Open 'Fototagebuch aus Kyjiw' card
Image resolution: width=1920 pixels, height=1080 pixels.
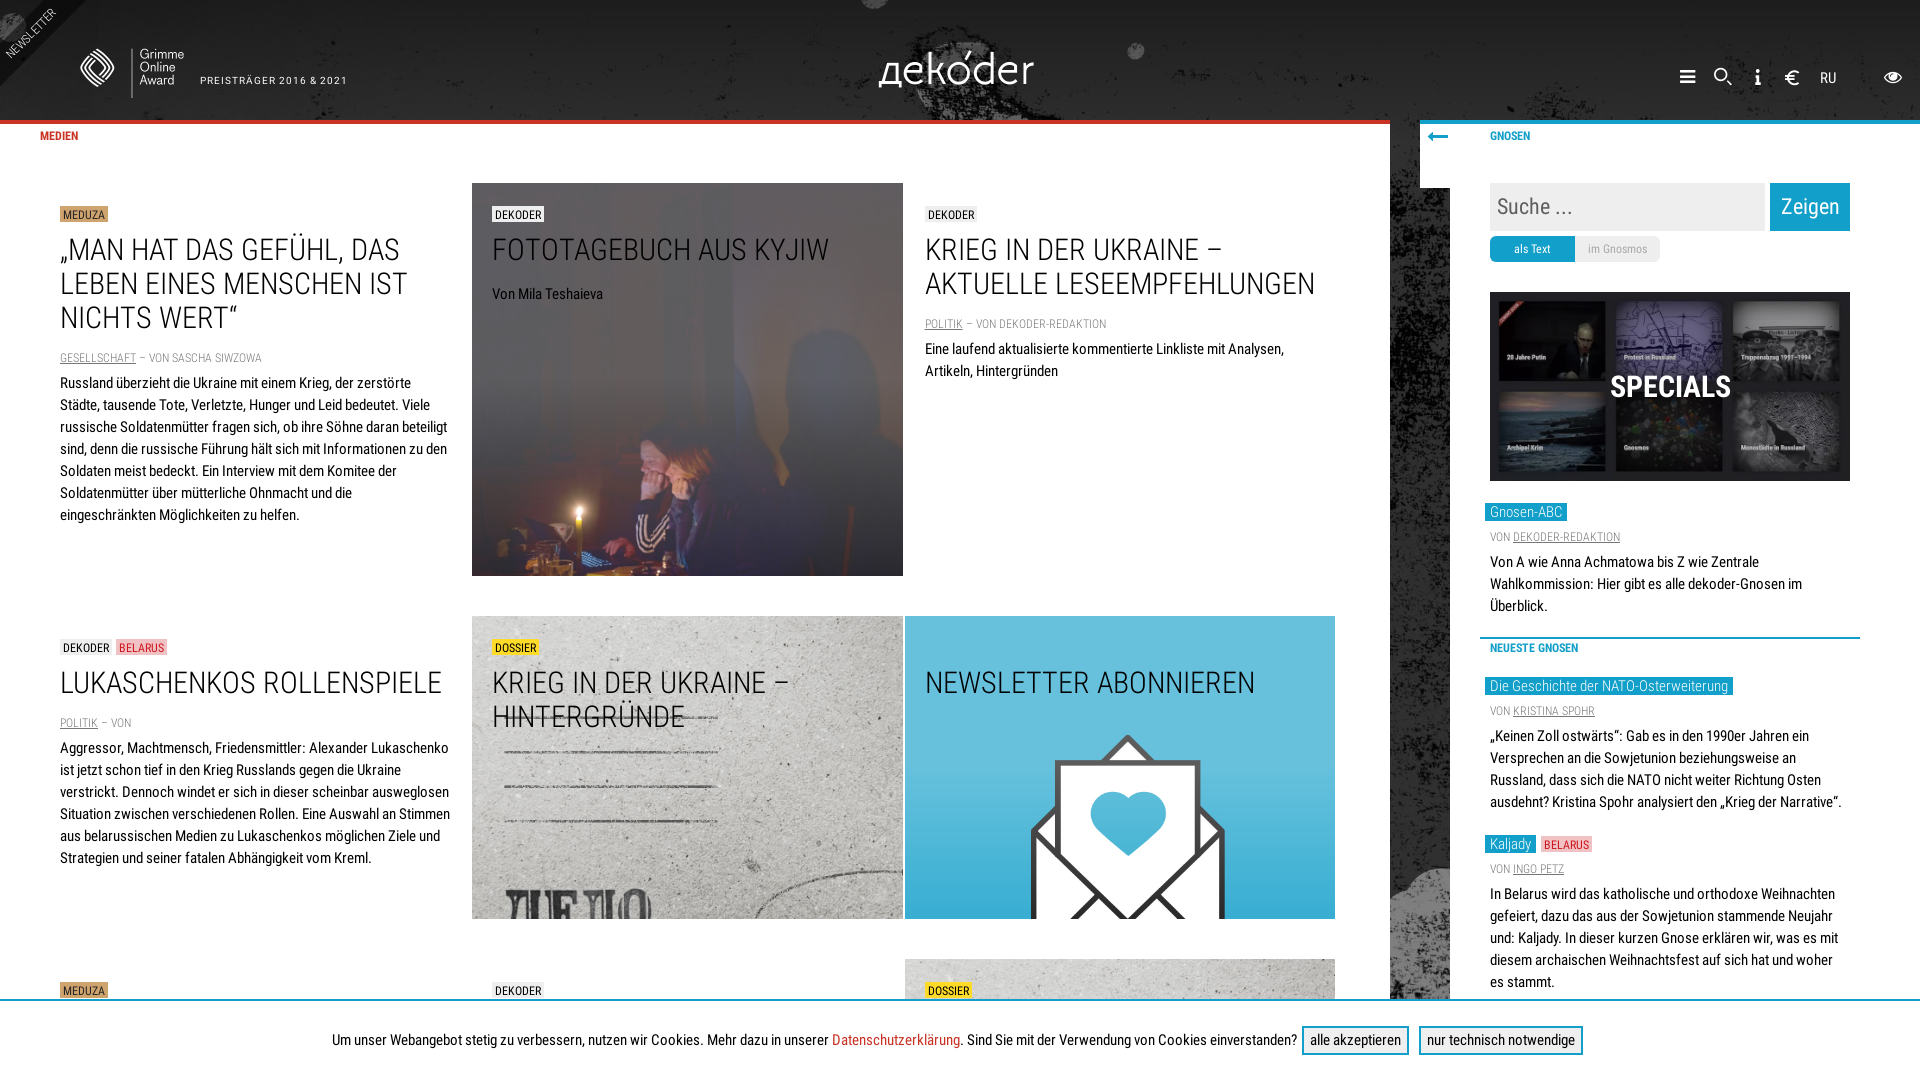coord(687,379)
